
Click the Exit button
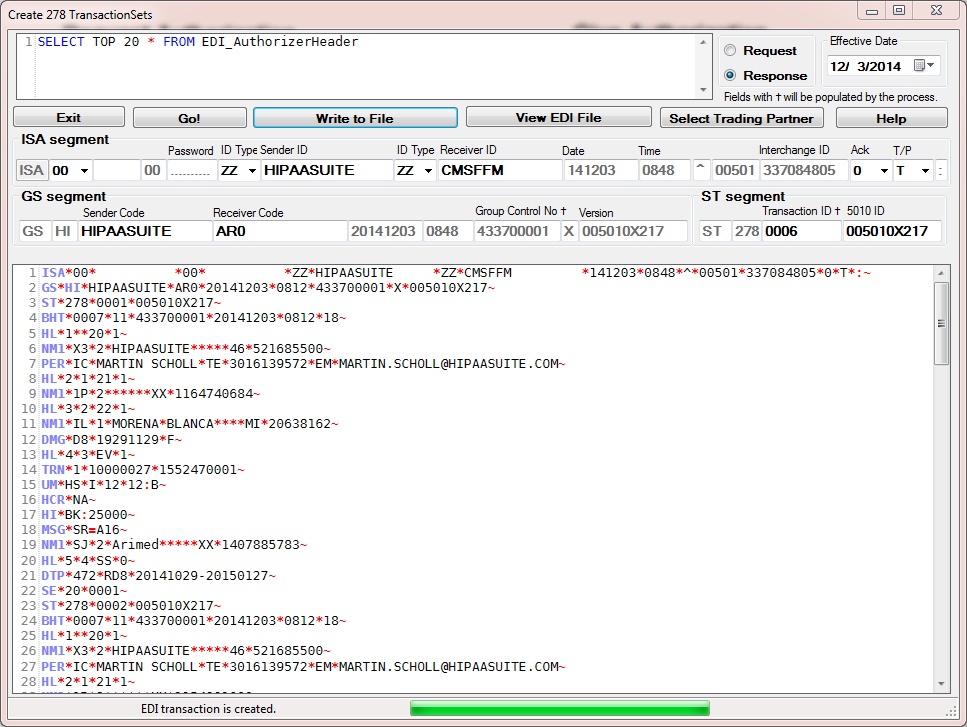pyautogui.click(x=68, y=118)
